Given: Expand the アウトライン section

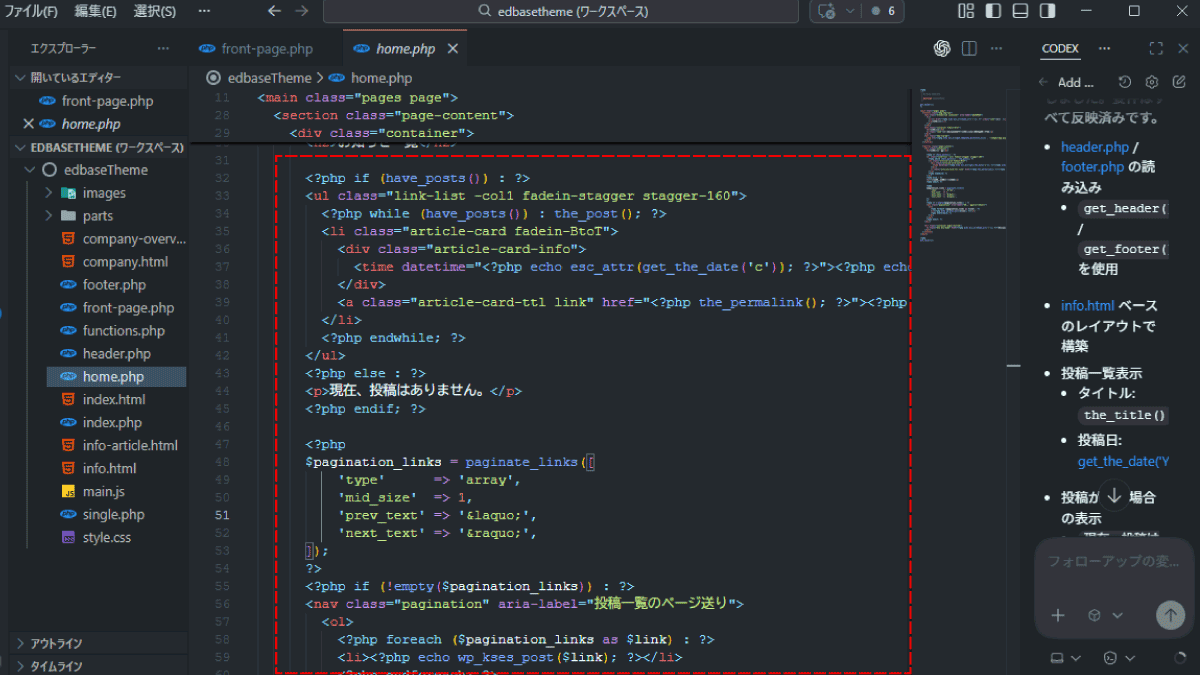Looking at the screenshot, I should point(56,643).
